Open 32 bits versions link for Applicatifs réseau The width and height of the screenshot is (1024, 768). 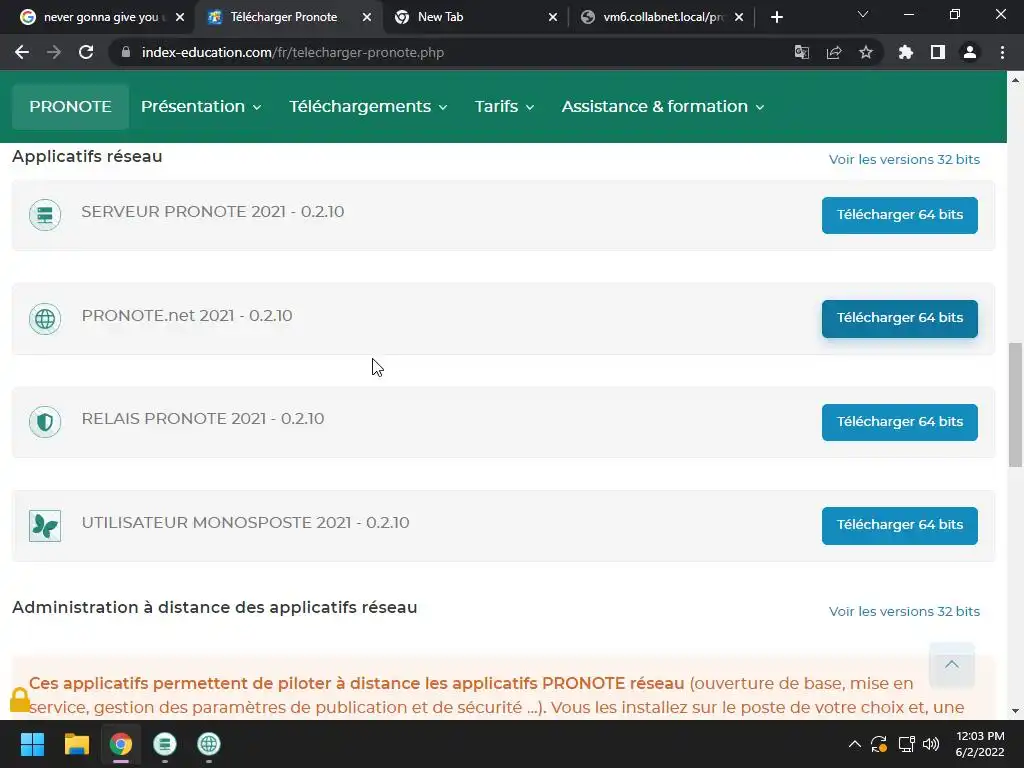click(x=904, y=159)
